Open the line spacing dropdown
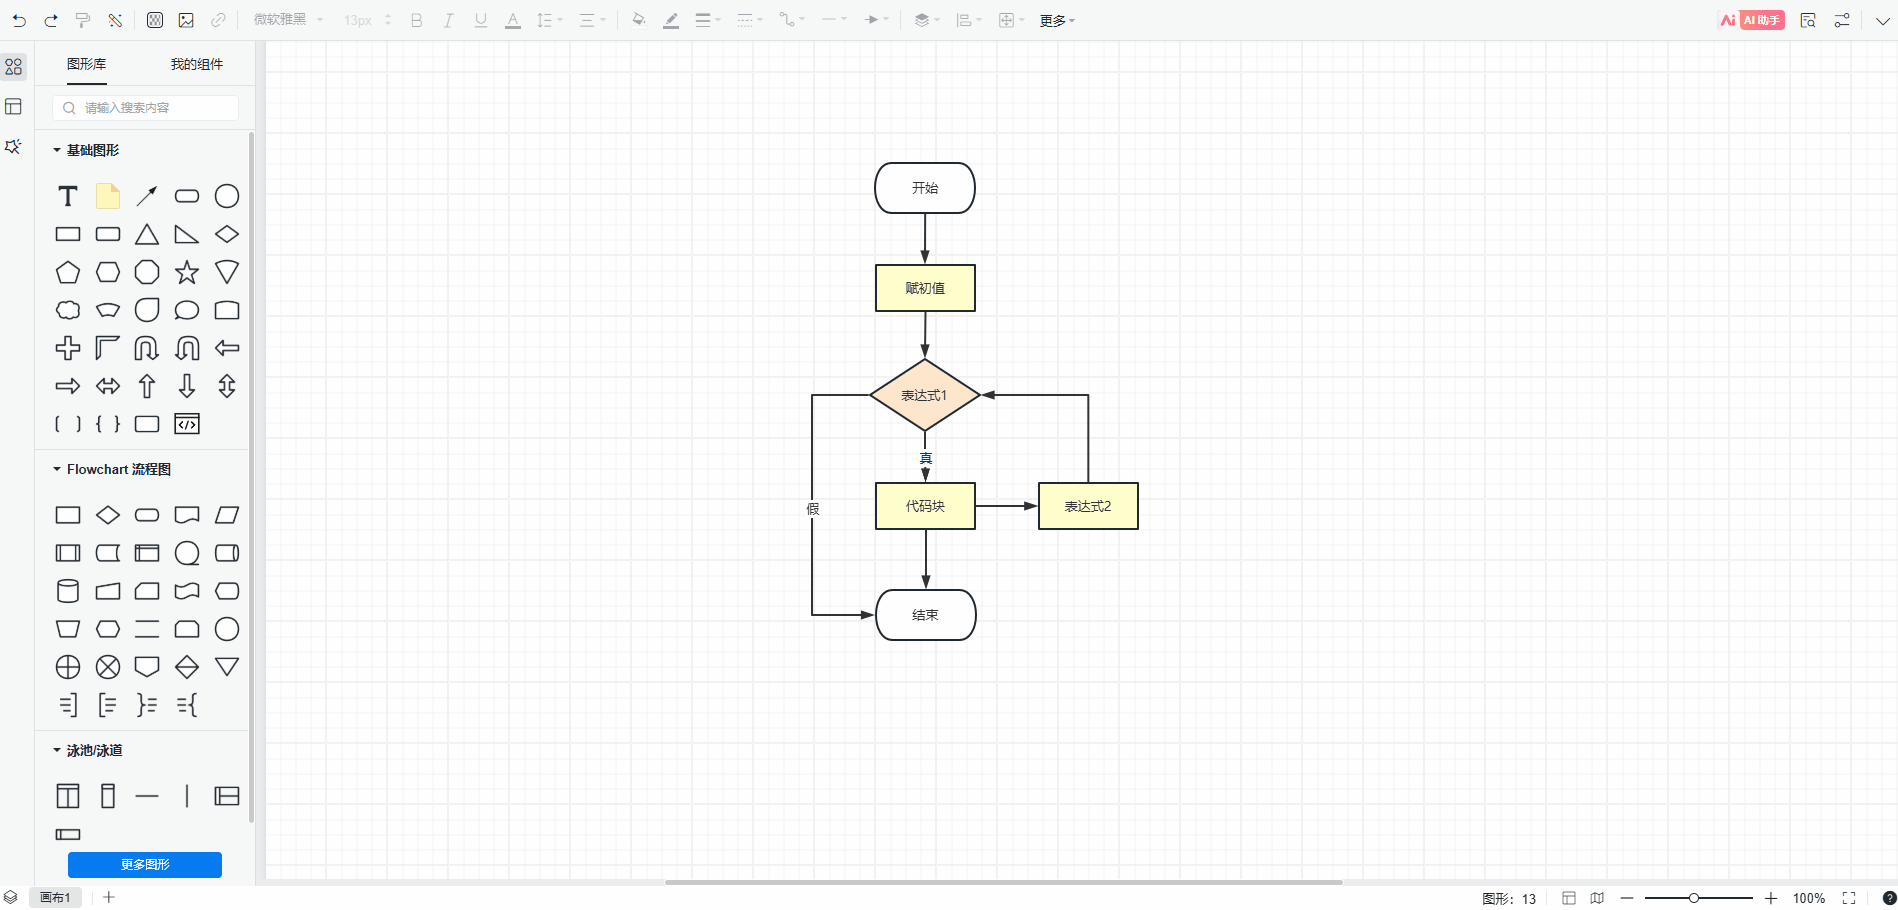1898x910 pixels. (x=549, y=20)
